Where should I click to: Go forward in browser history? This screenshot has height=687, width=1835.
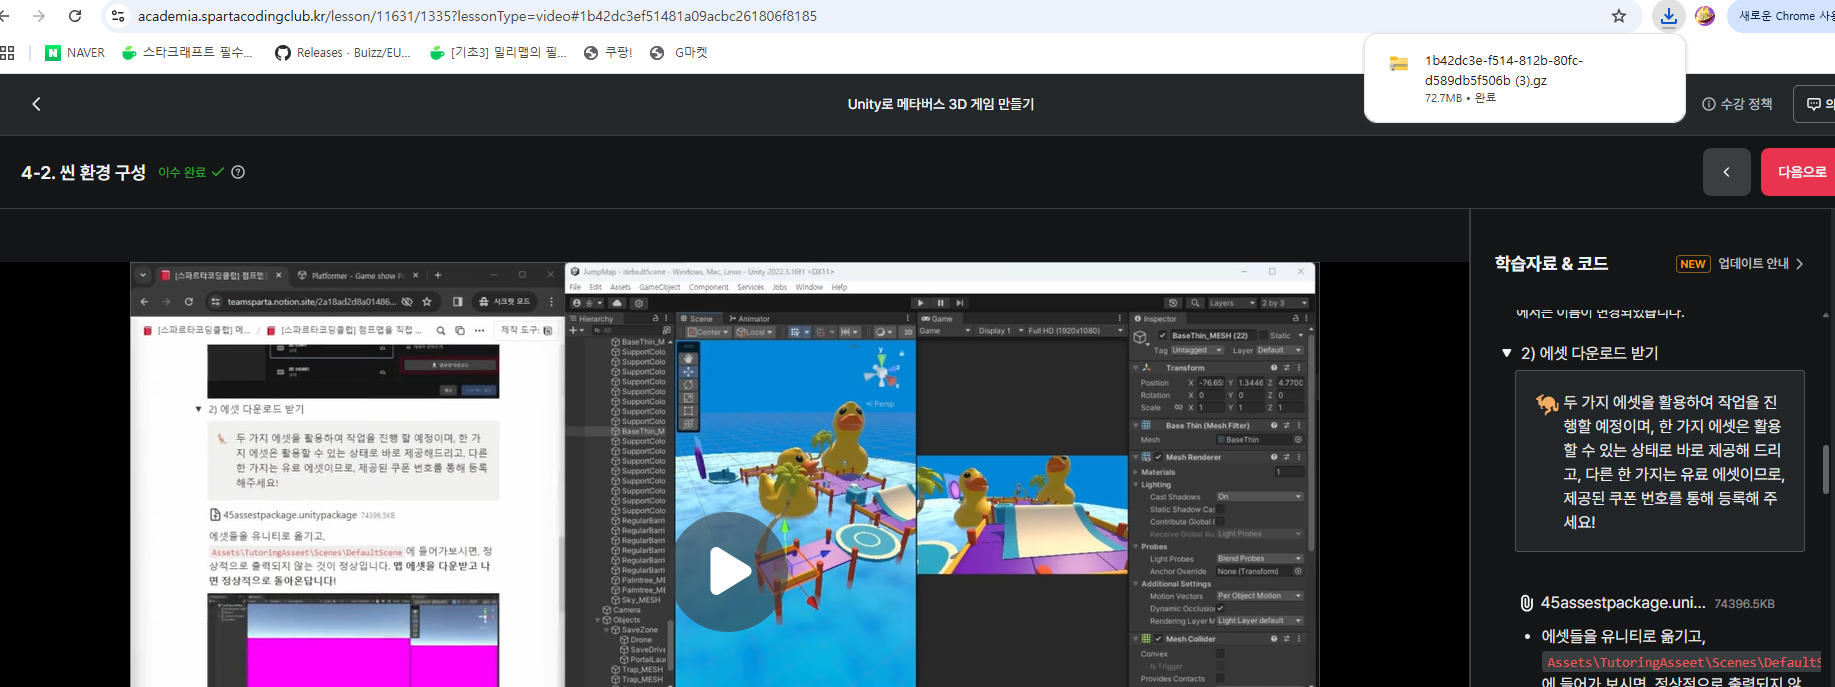coord(39,16)
